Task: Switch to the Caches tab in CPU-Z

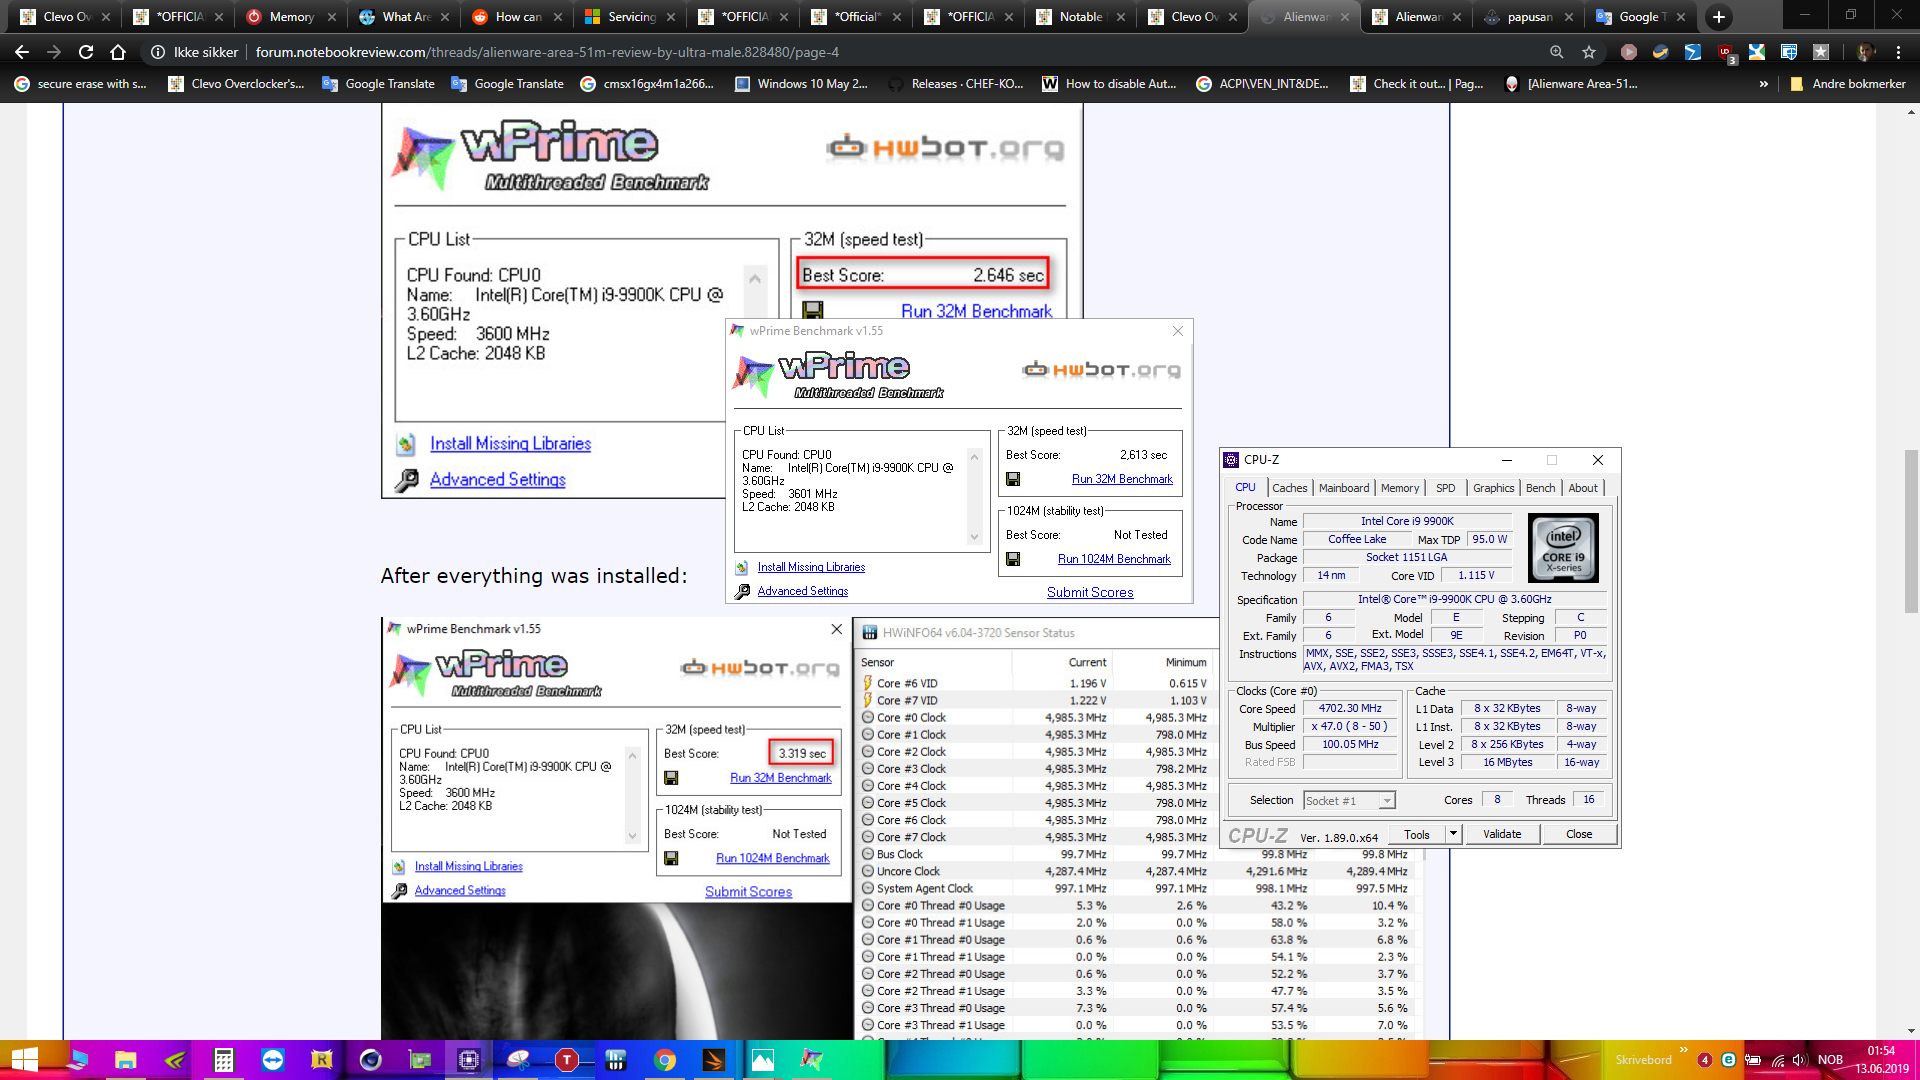Action: pyautogui.click(x=1289, y=488)
